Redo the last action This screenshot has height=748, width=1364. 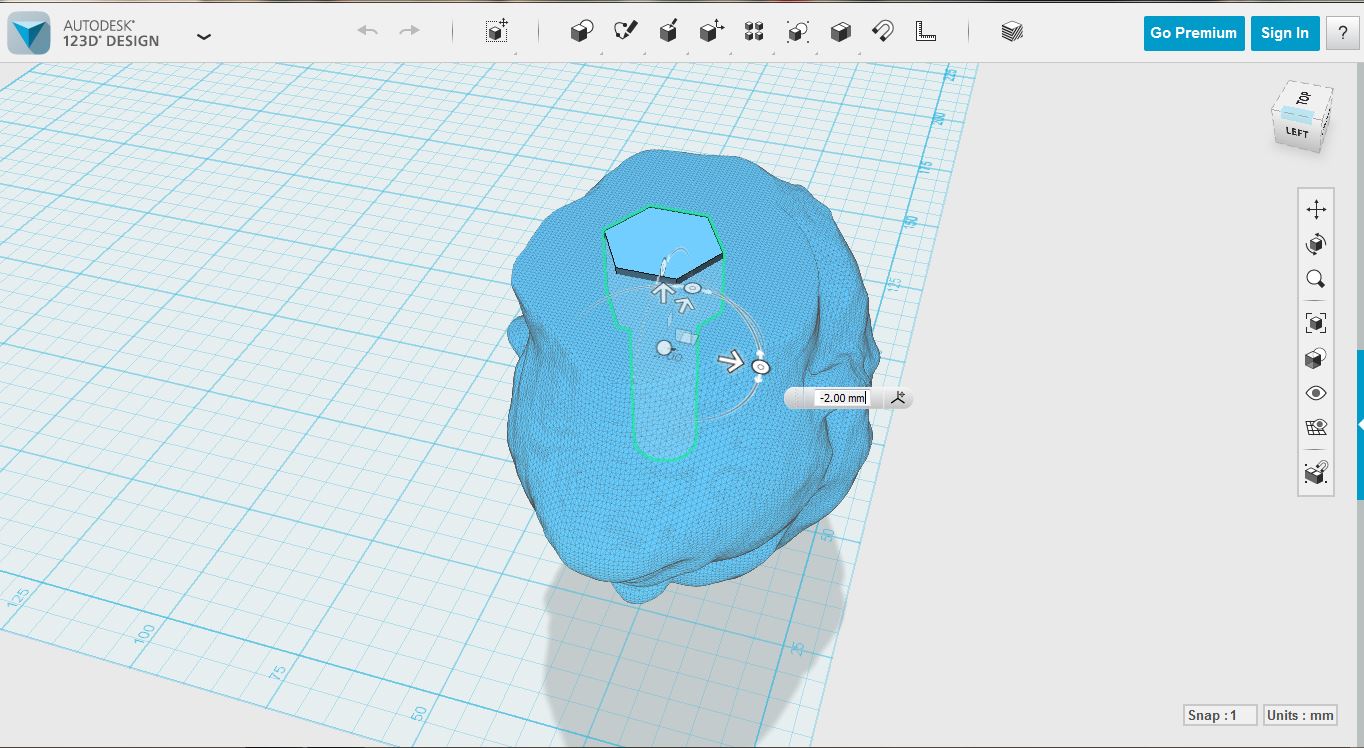tap(410, 31)
